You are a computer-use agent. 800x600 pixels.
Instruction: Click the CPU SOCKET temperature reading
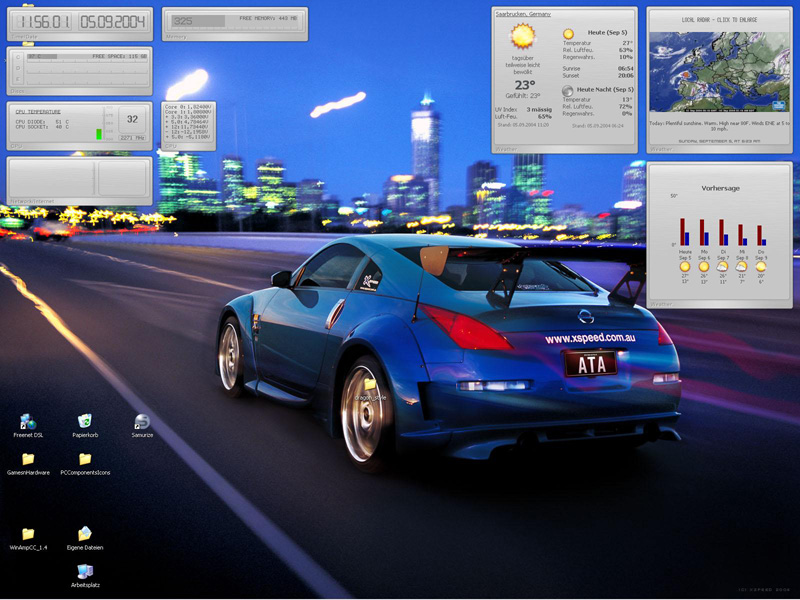pyautogui.click(x=42, y=127)
